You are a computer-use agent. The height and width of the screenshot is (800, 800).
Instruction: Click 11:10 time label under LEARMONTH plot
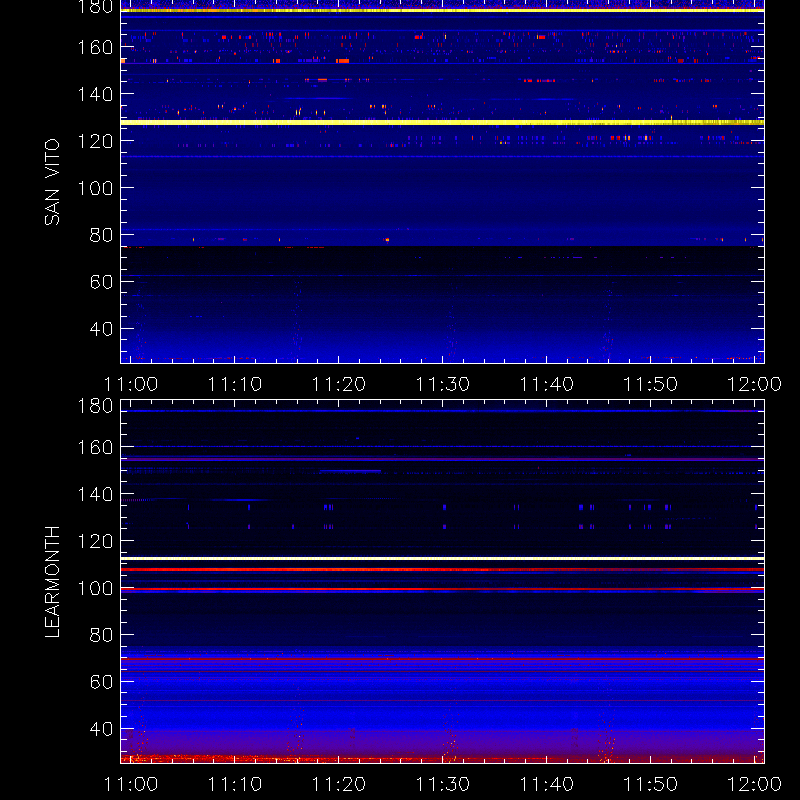(235, 784)
